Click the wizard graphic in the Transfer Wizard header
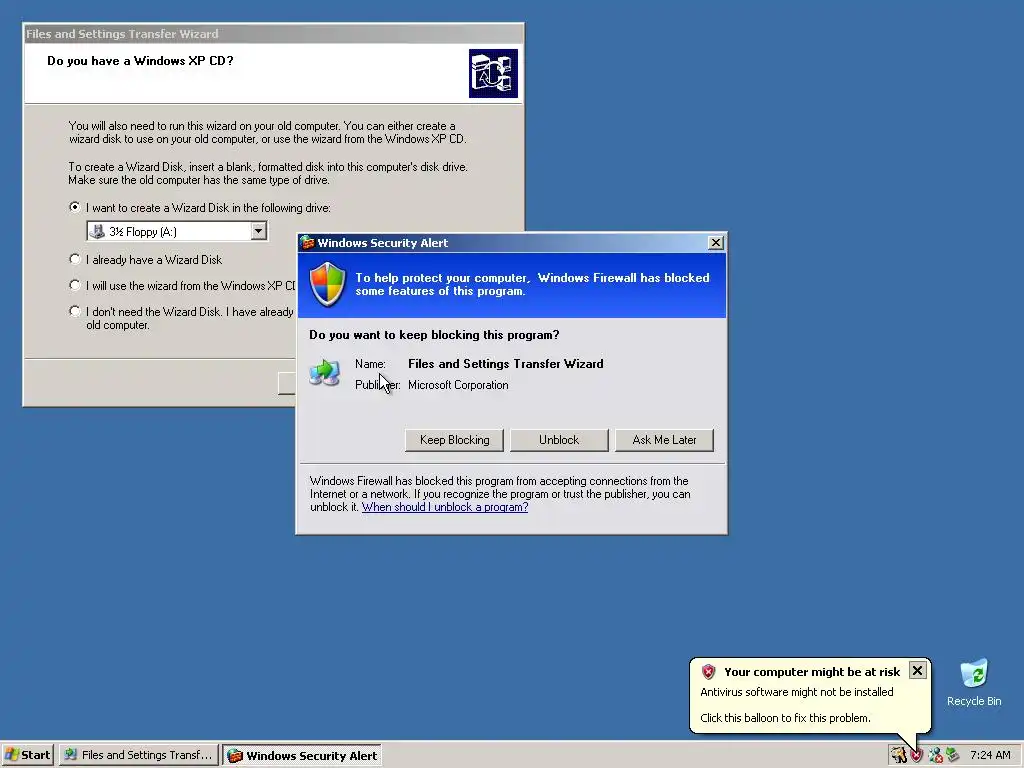The height and width of the screenshot is (768, 1024). coord(493,73)
